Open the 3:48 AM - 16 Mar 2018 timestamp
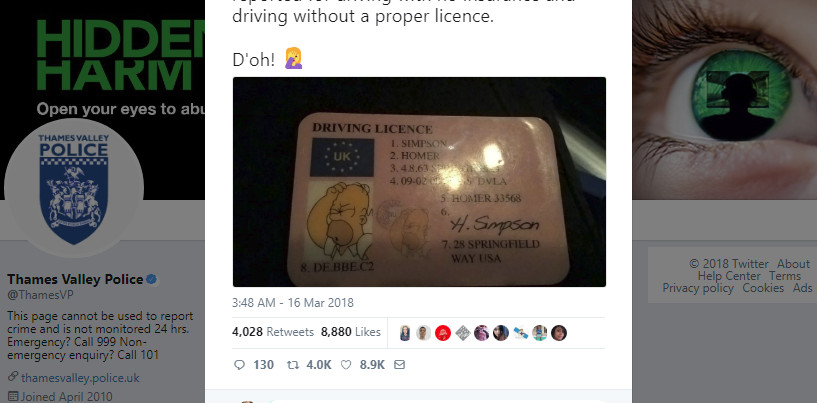The image size is (817, 403). click(x=293, y=302)
